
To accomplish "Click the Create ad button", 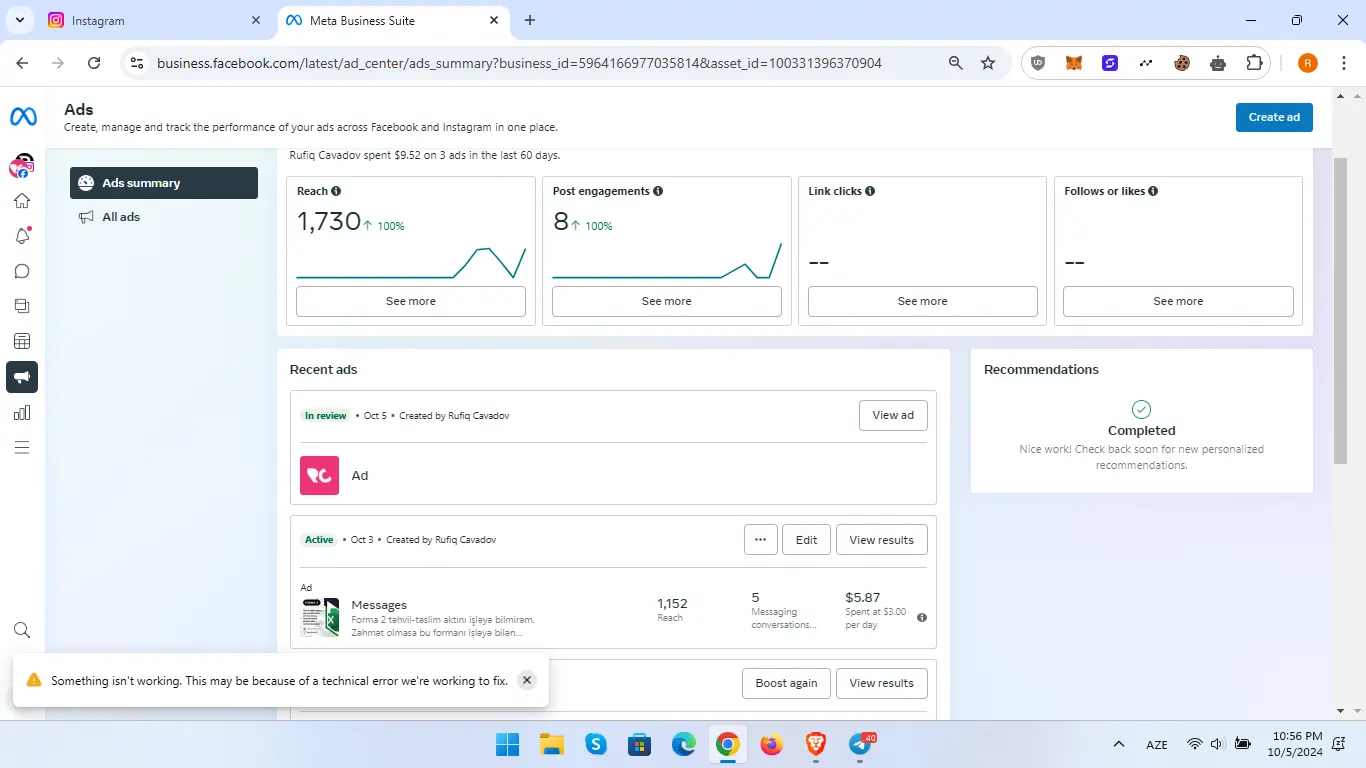I will [x=1274, y=117].
